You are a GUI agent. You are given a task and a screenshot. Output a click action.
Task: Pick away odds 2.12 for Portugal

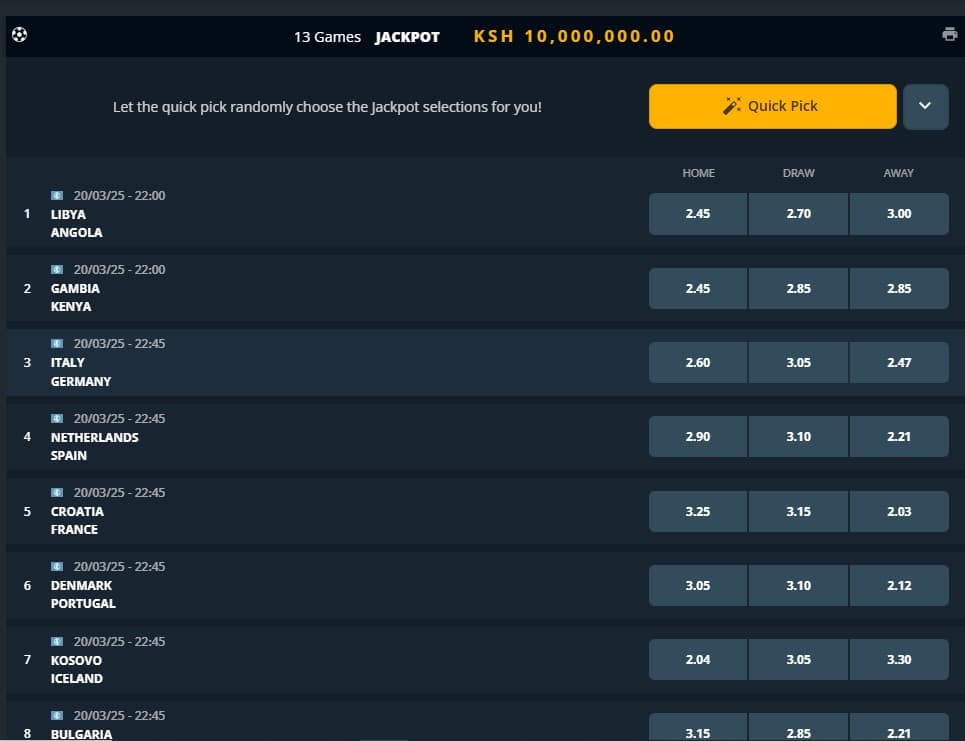[898, 585]
